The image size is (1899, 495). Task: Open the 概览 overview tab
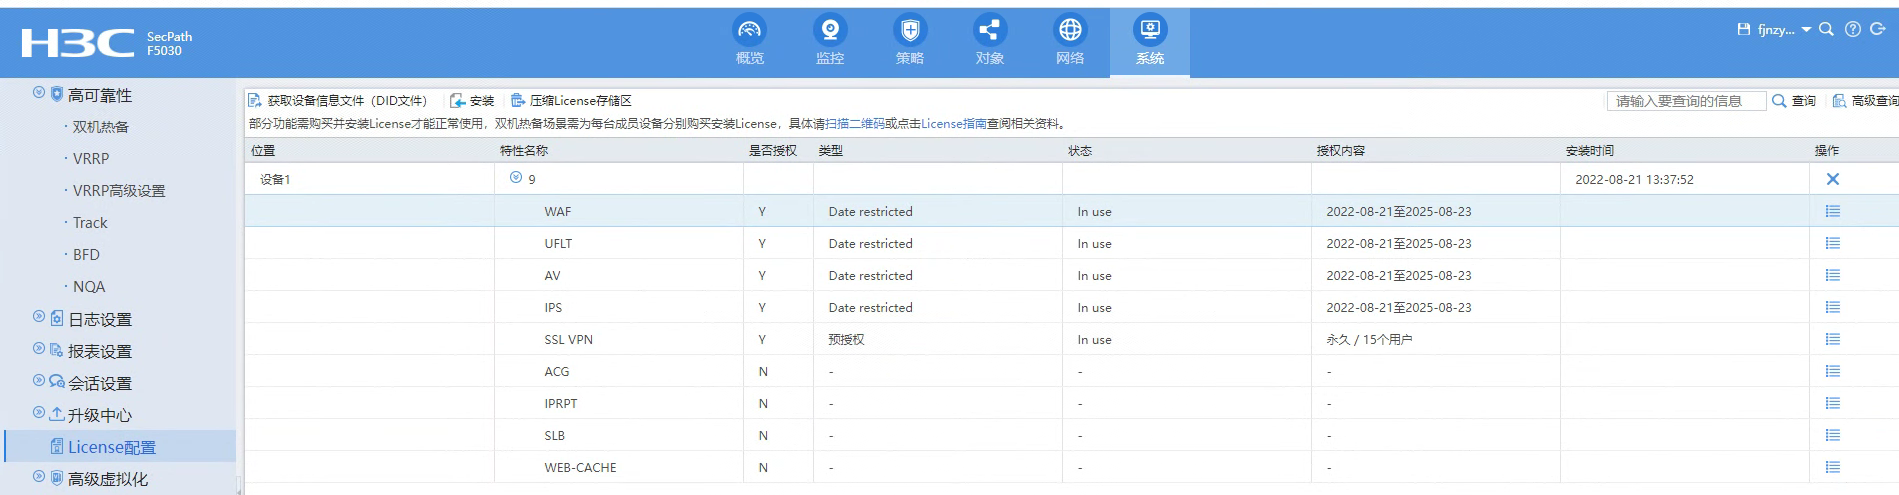coord(749,41)
